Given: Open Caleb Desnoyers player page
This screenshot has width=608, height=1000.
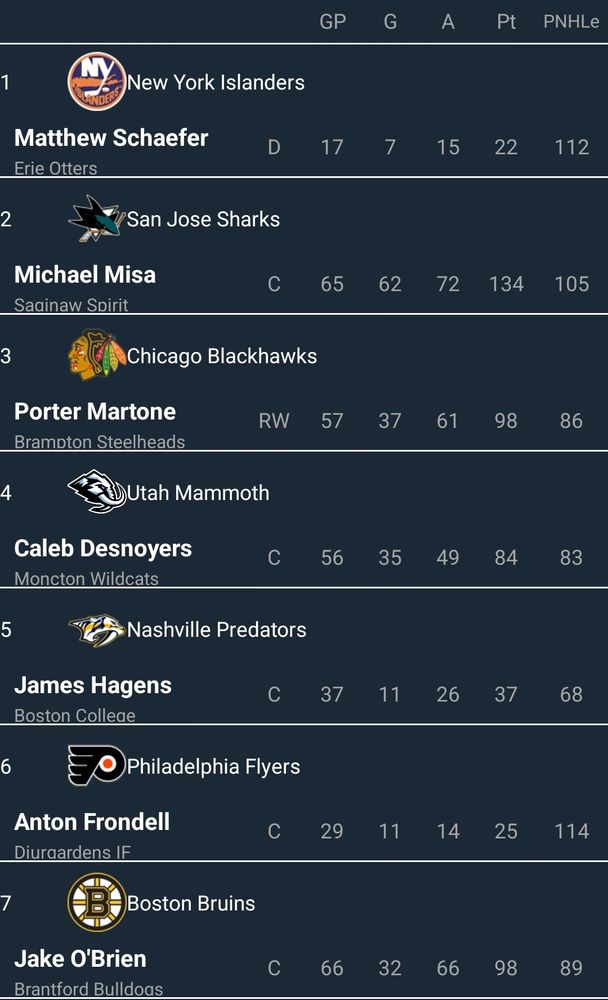Looking at the screenshot, I should (103, 548).
